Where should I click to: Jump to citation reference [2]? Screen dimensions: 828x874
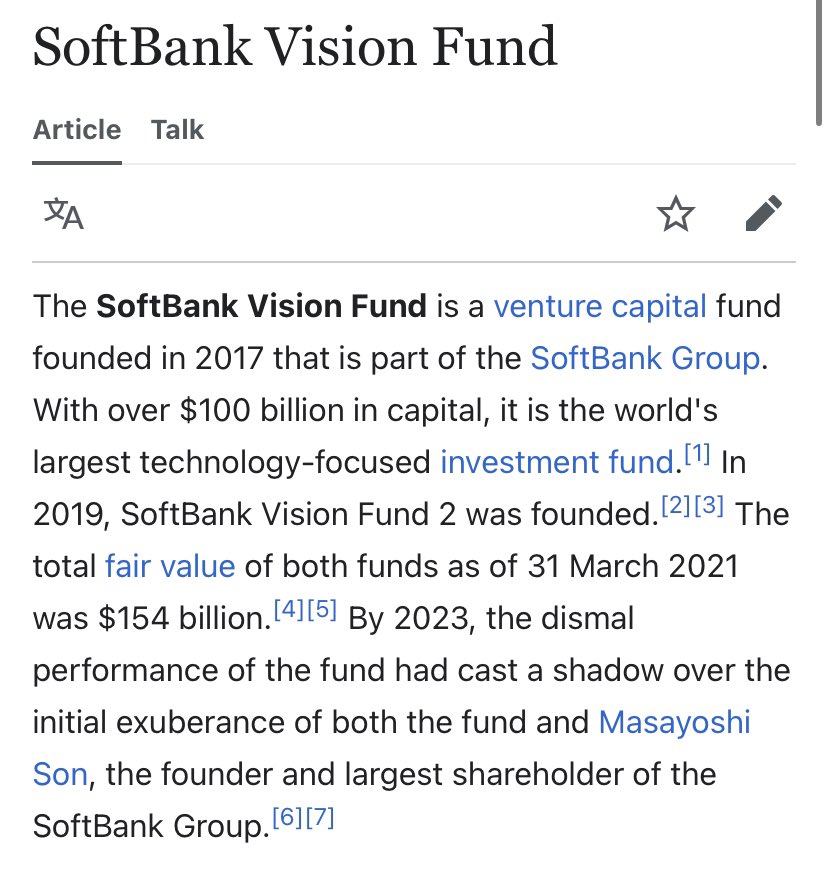coord(677,507)
